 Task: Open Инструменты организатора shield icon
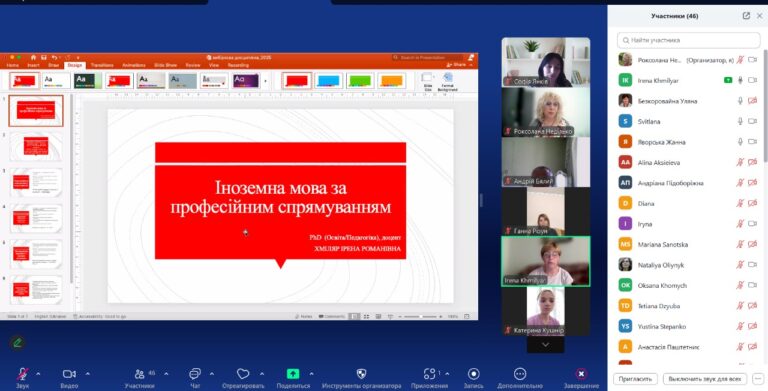pyautogui.click(x=361, y=374)
